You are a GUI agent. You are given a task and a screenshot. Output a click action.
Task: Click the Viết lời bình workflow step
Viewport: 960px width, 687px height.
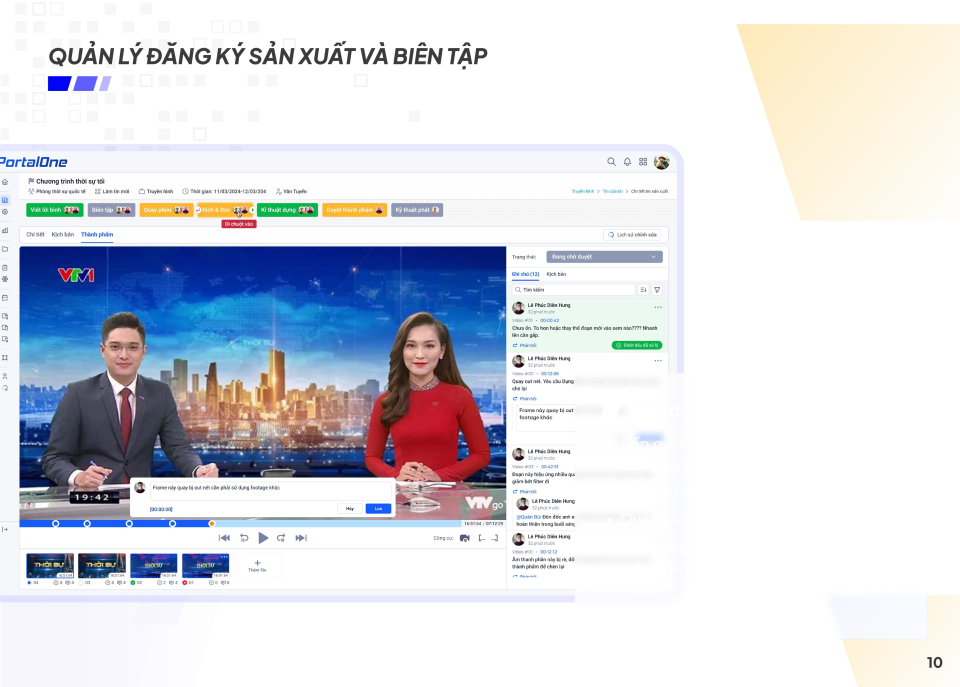[x=55, y=210]
